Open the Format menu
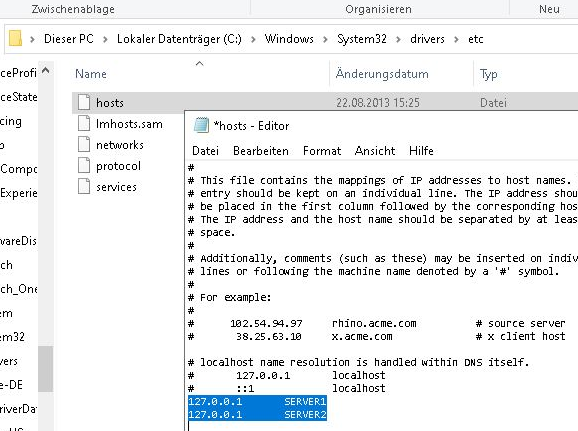Viewport: 578px width, 431px height. click(x=322, y=151)
